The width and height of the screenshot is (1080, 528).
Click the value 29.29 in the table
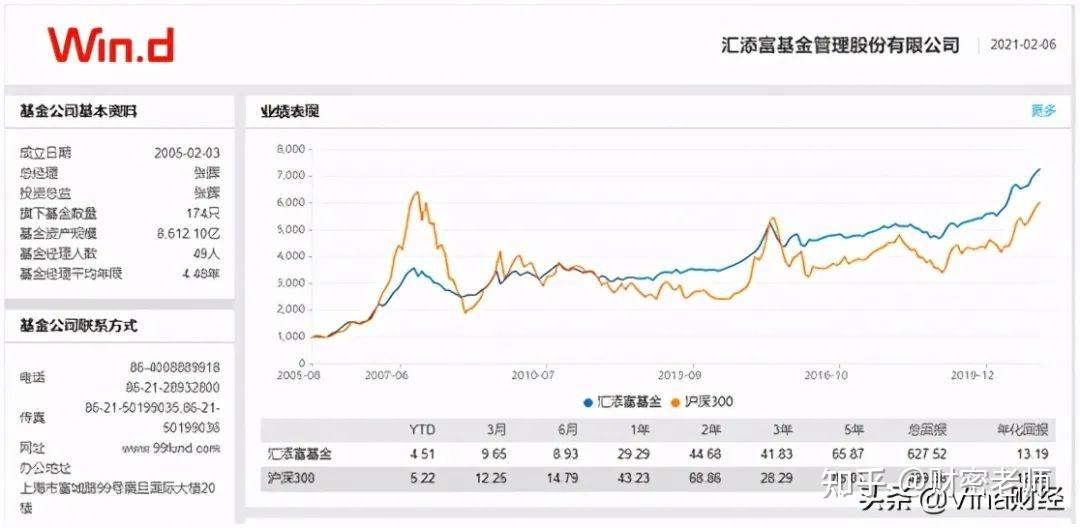click(634, 454)
